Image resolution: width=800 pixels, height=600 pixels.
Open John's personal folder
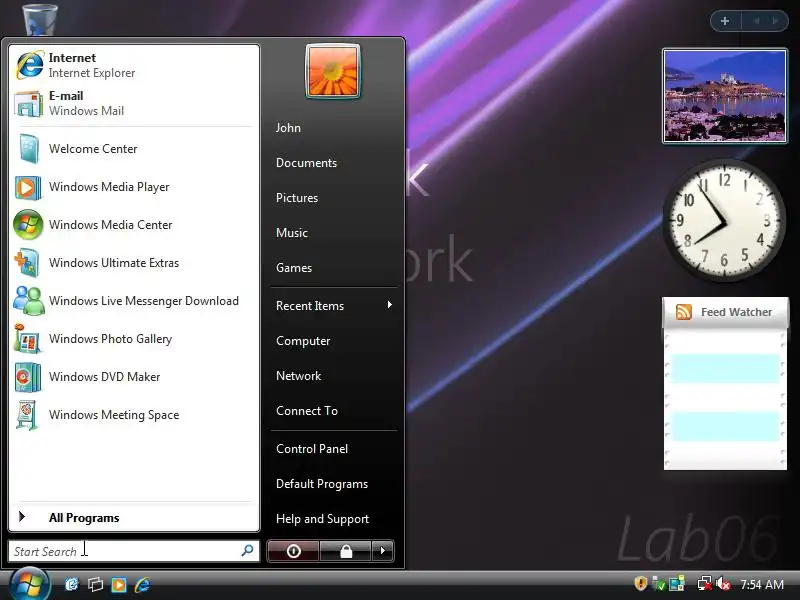coord(288,128)
